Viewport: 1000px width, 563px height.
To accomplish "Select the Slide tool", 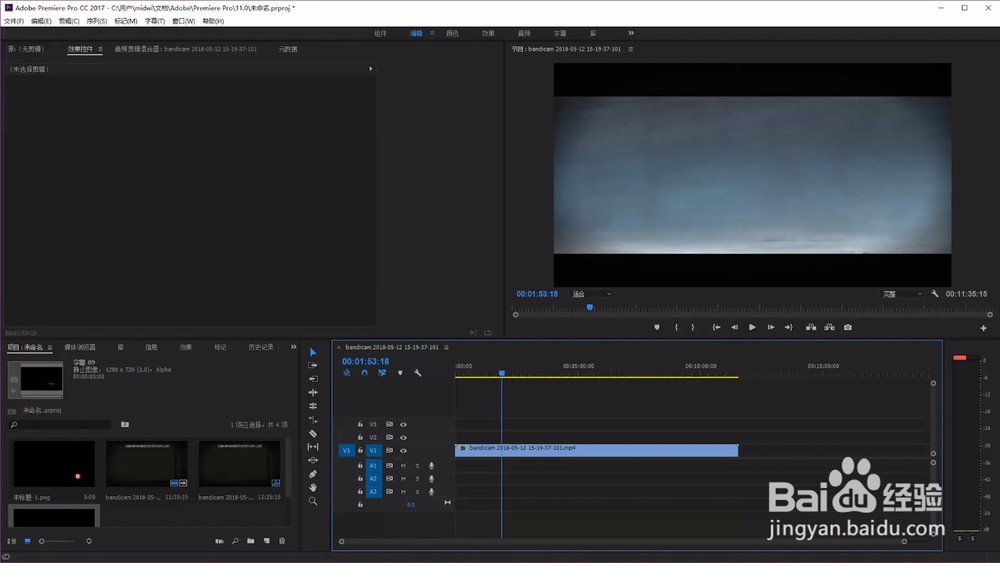I will pos(312,460).
